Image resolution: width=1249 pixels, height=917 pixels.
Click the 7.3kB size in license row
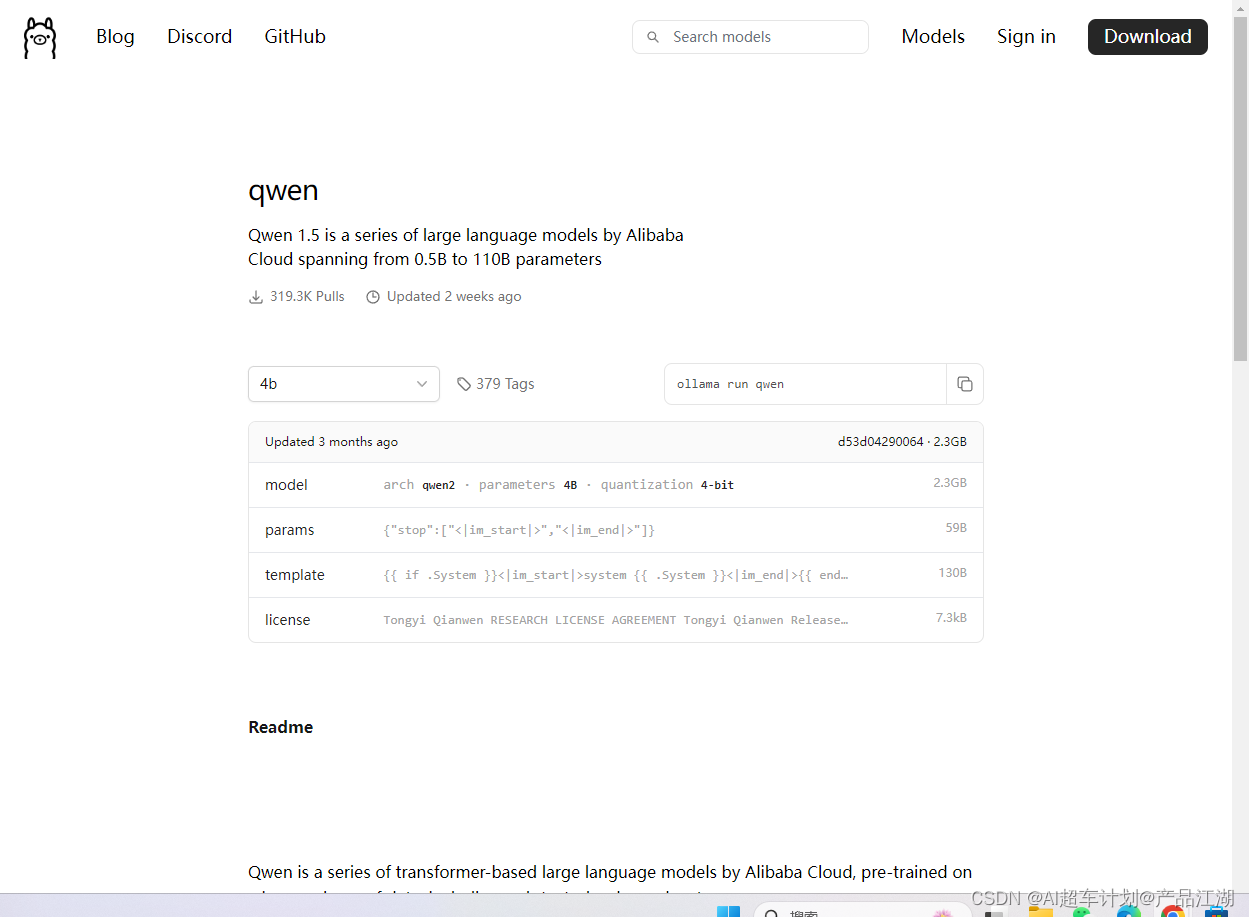click(x=951, y=618)
